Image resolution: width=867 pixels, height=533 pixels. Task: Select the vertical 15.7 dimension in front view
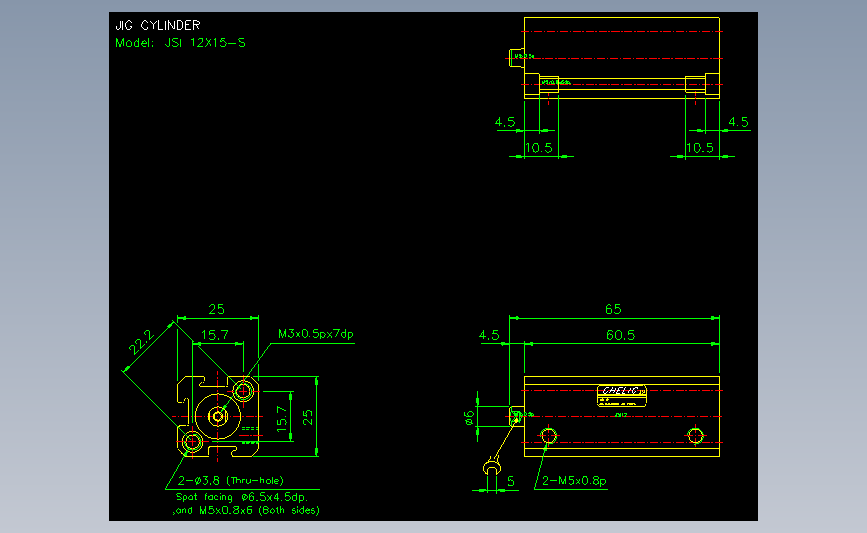(x=282, y=419)
